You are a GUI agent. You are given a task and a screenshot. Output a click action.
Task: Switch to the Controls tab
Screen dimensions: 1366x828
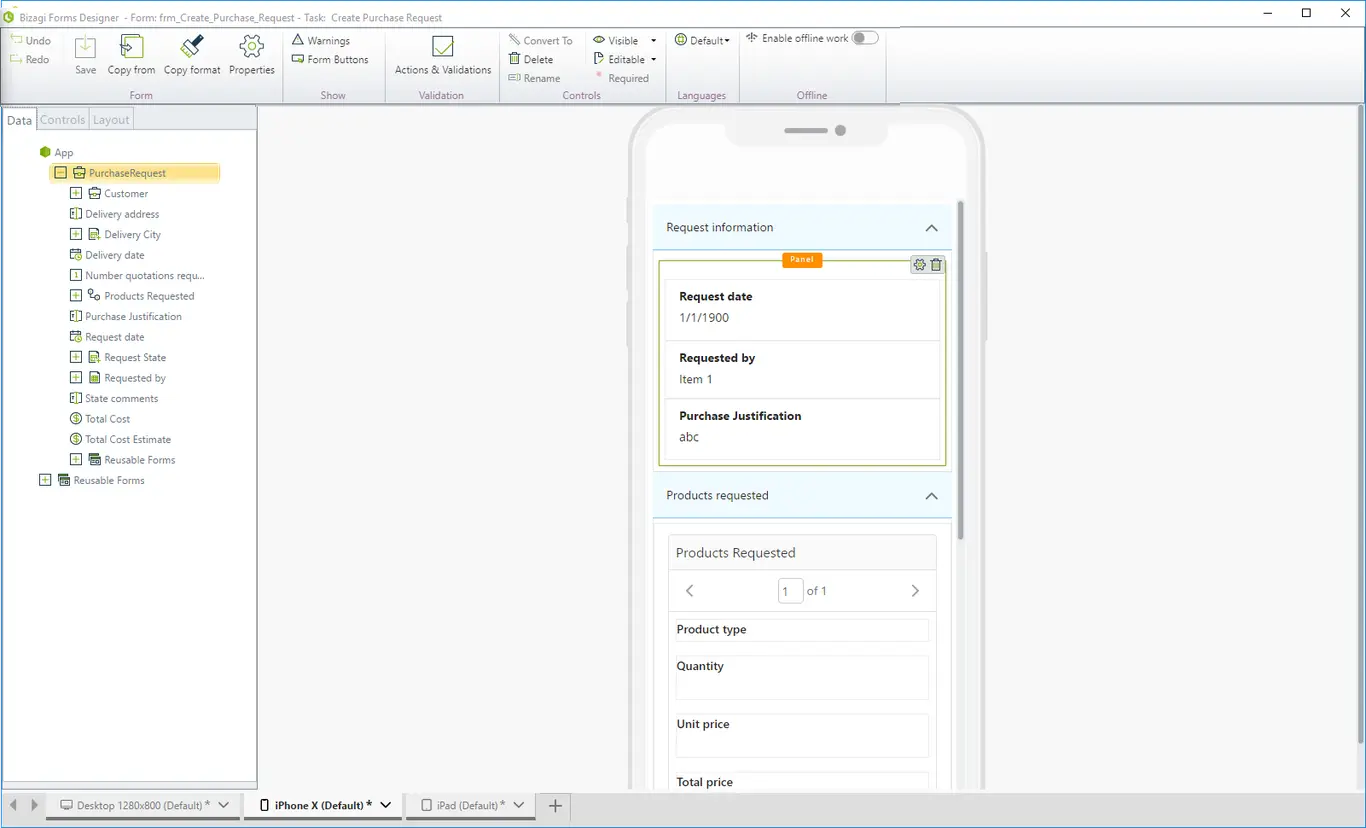pos(63,120)
